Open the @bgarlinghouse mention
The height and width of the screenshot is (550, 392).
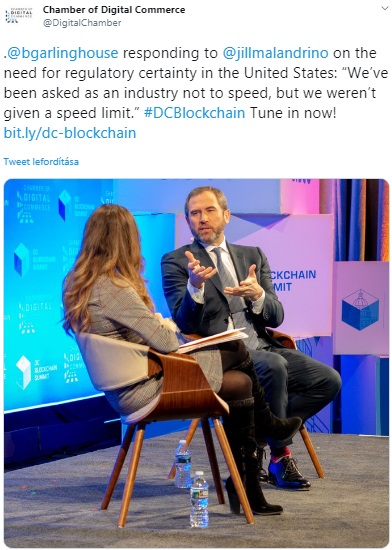pyautogui.click(x=62, y=53)
